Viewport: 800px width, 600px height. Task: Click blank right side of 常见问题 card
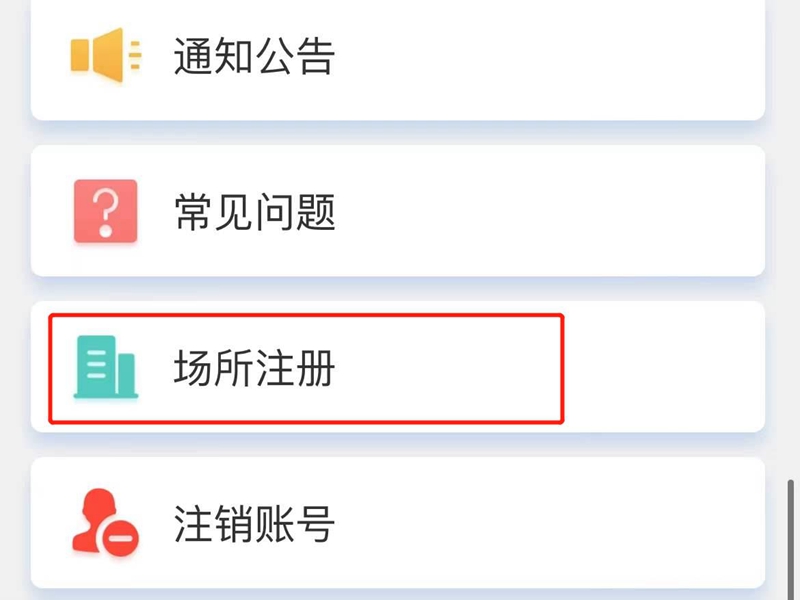click(600, 212)
